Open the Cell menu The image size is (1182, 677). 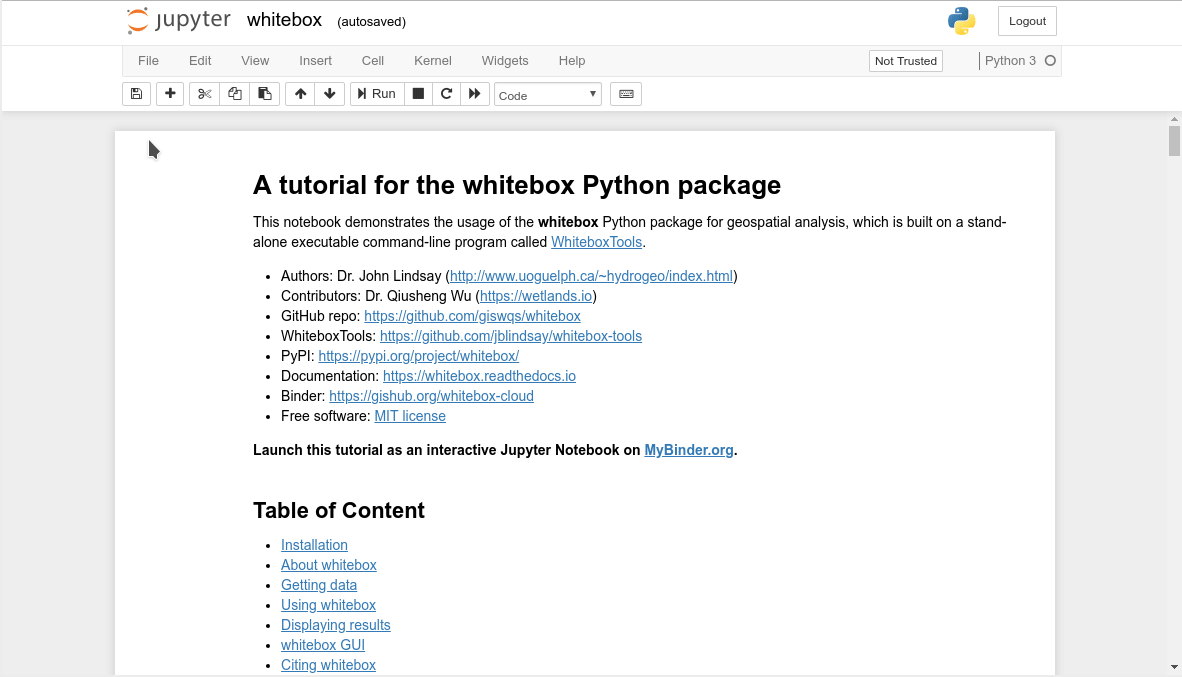[x=373, y=61]
